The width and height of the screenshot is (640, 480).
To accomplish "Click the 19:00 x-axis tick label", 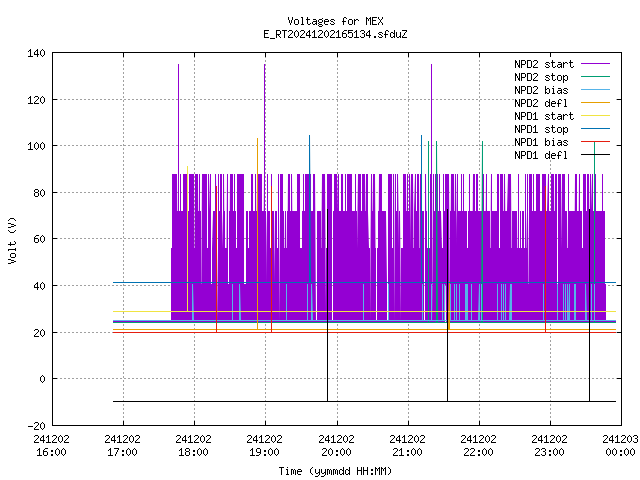I will (264, 452).
